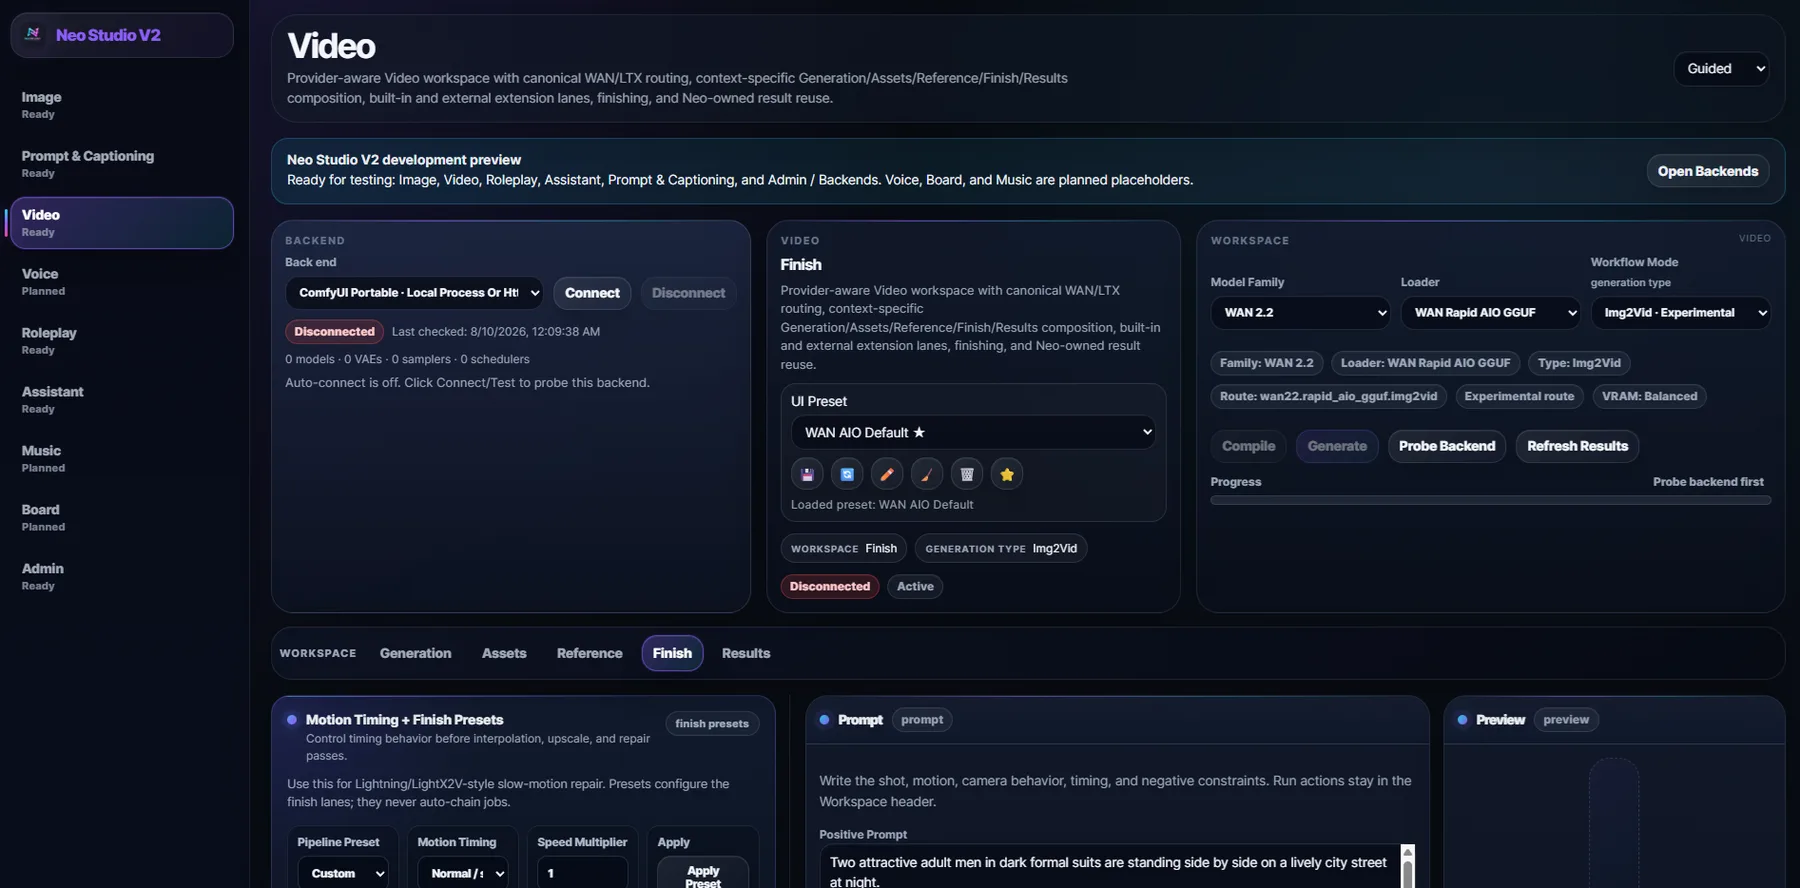The width and height of the screenshot is (1800, 888).
Task: Click the pencil rename preset icon
Action: coord(887,475)
